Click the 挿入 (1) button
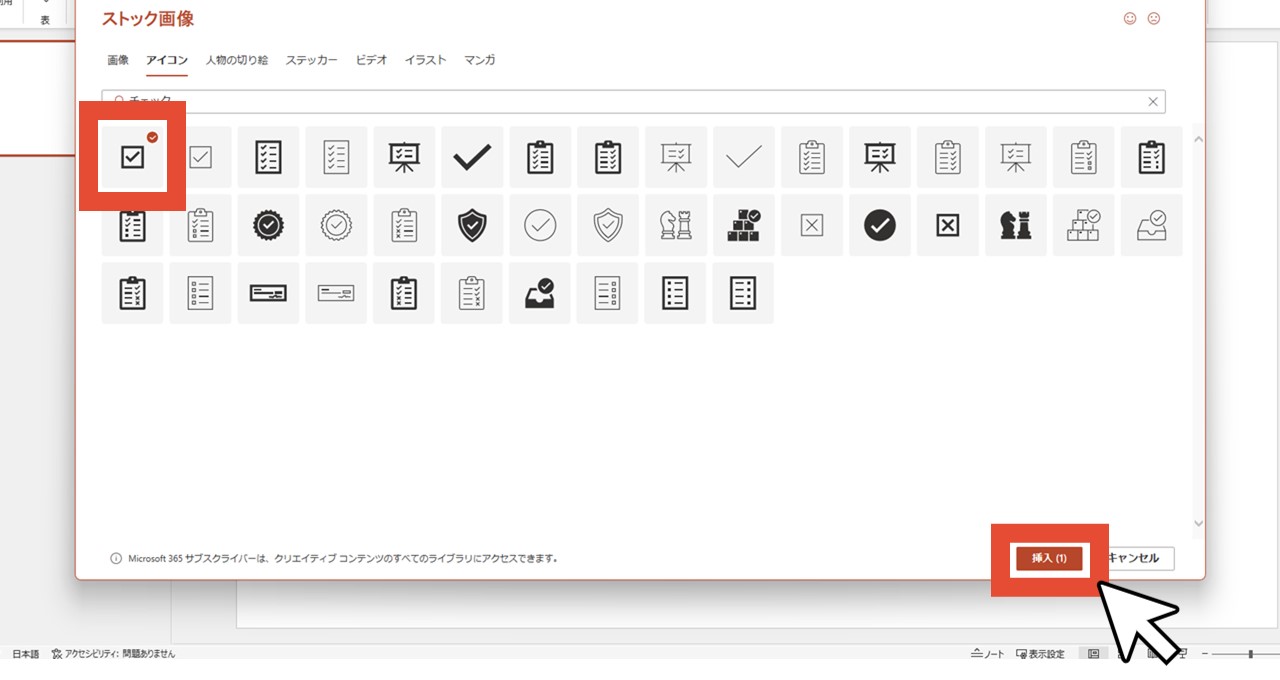The height and width of the screenshot is (680, 1280). click(1049, 558)
